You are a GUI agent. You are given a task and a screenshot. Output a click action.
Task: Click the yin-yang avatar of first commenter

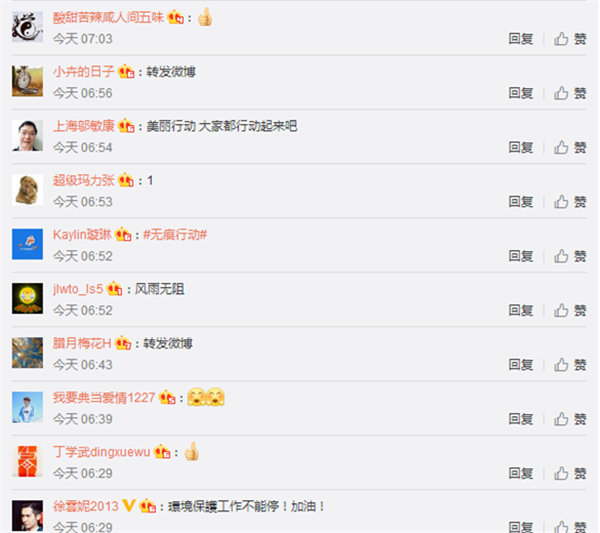[x=27, y=27]
